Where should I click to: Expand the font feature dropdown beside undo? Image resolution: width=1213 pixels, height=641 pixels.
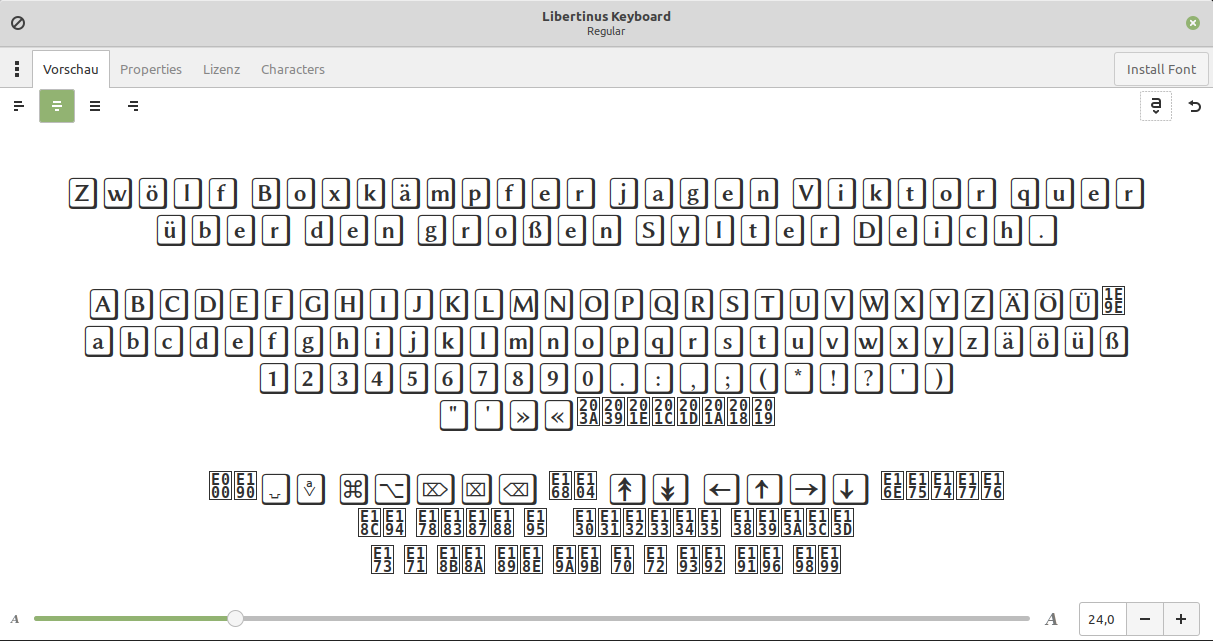pos(1155,106)
